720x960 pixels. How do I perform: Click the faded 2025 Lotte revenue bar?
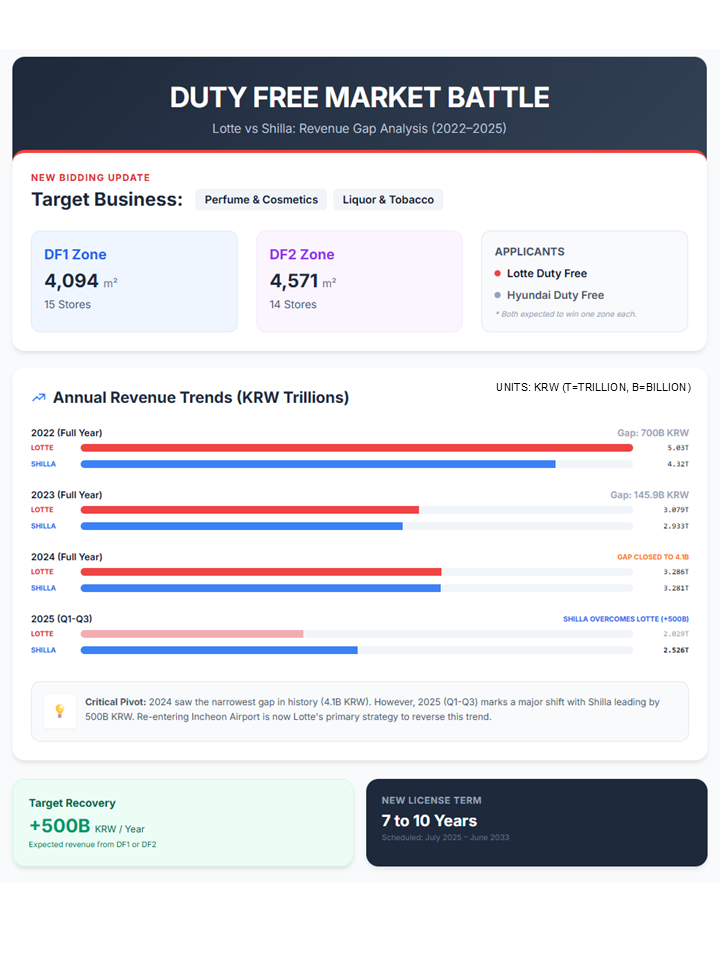click(x=192, y=634)
